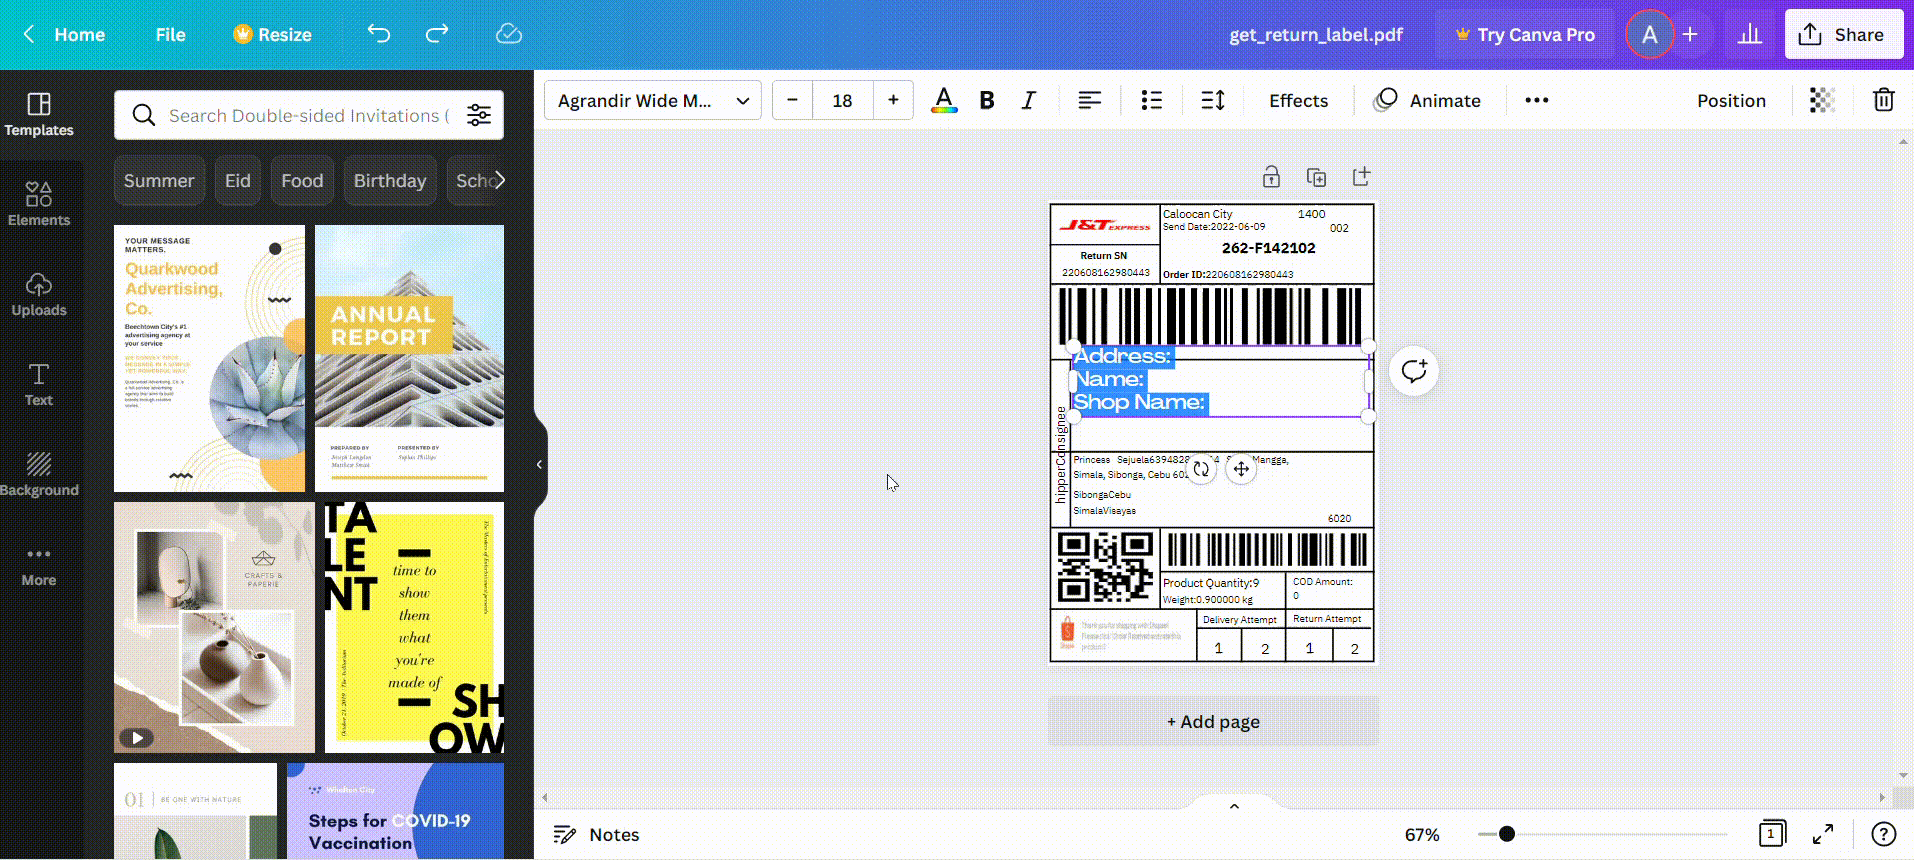The height and width of the screenshot is (860, 1914).
Task: Click Try Canva Pro
Action: pyautogui.click(x=1525, y=34)
